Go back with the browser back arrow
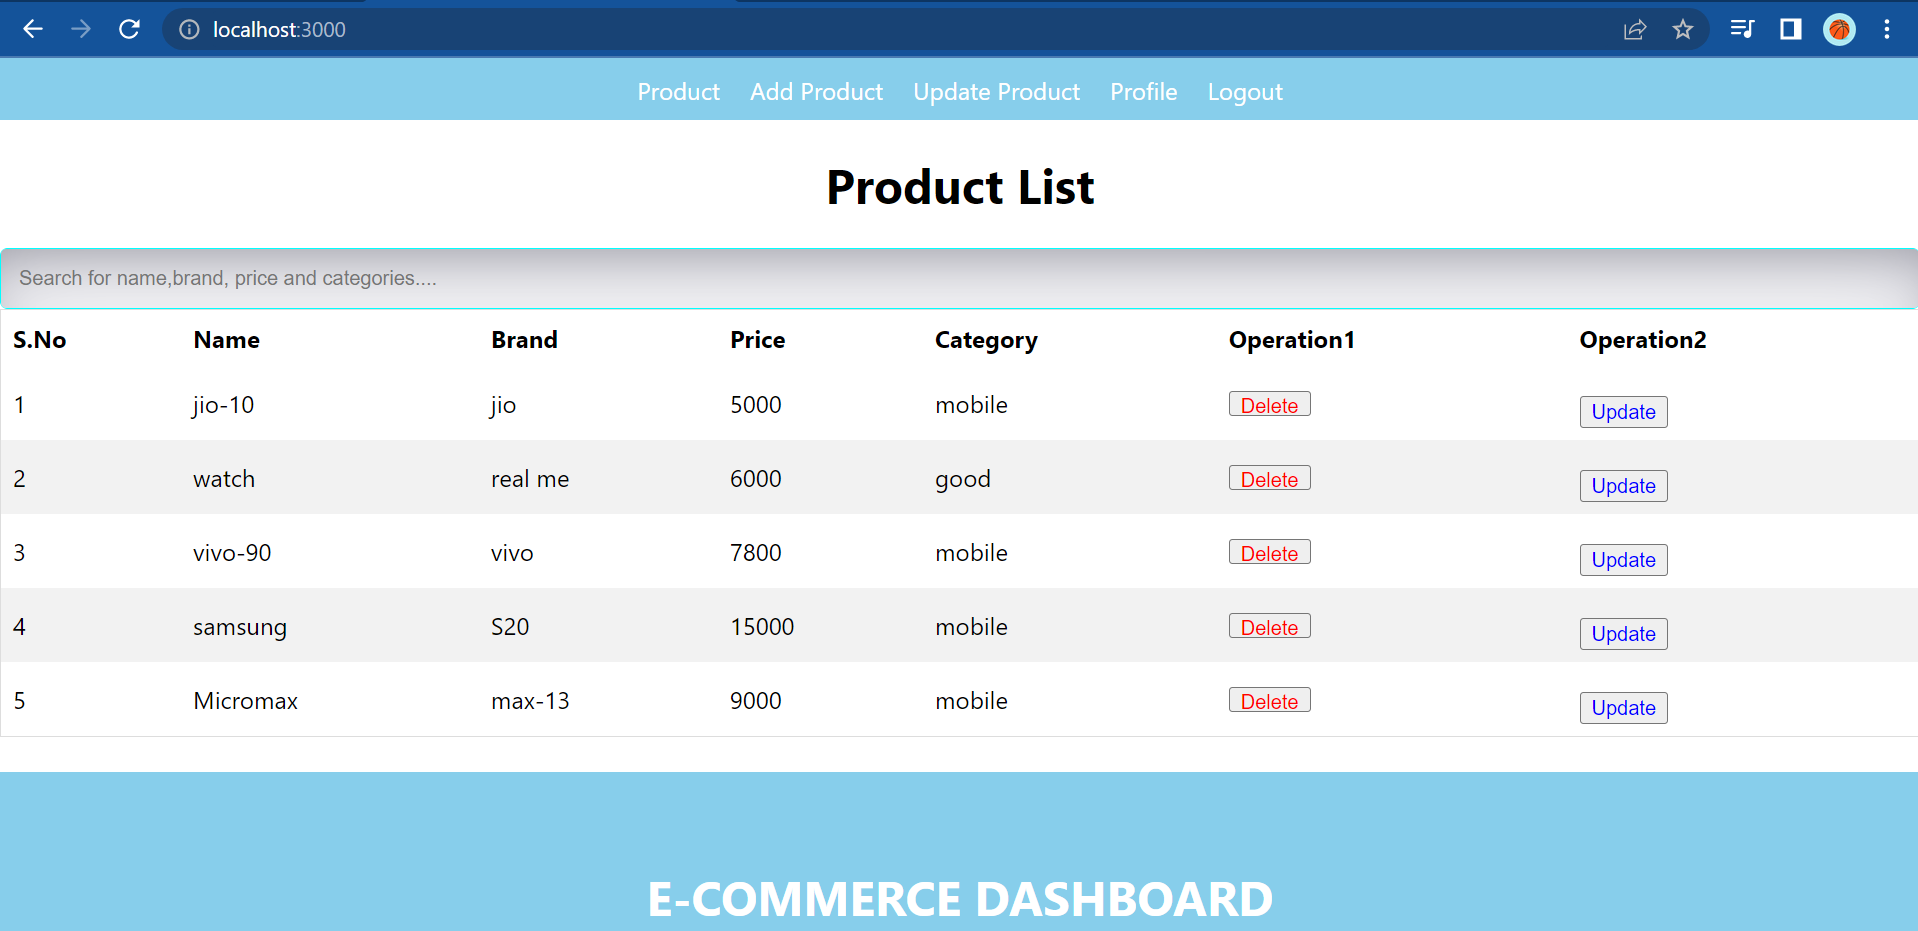 click(33, 29)
